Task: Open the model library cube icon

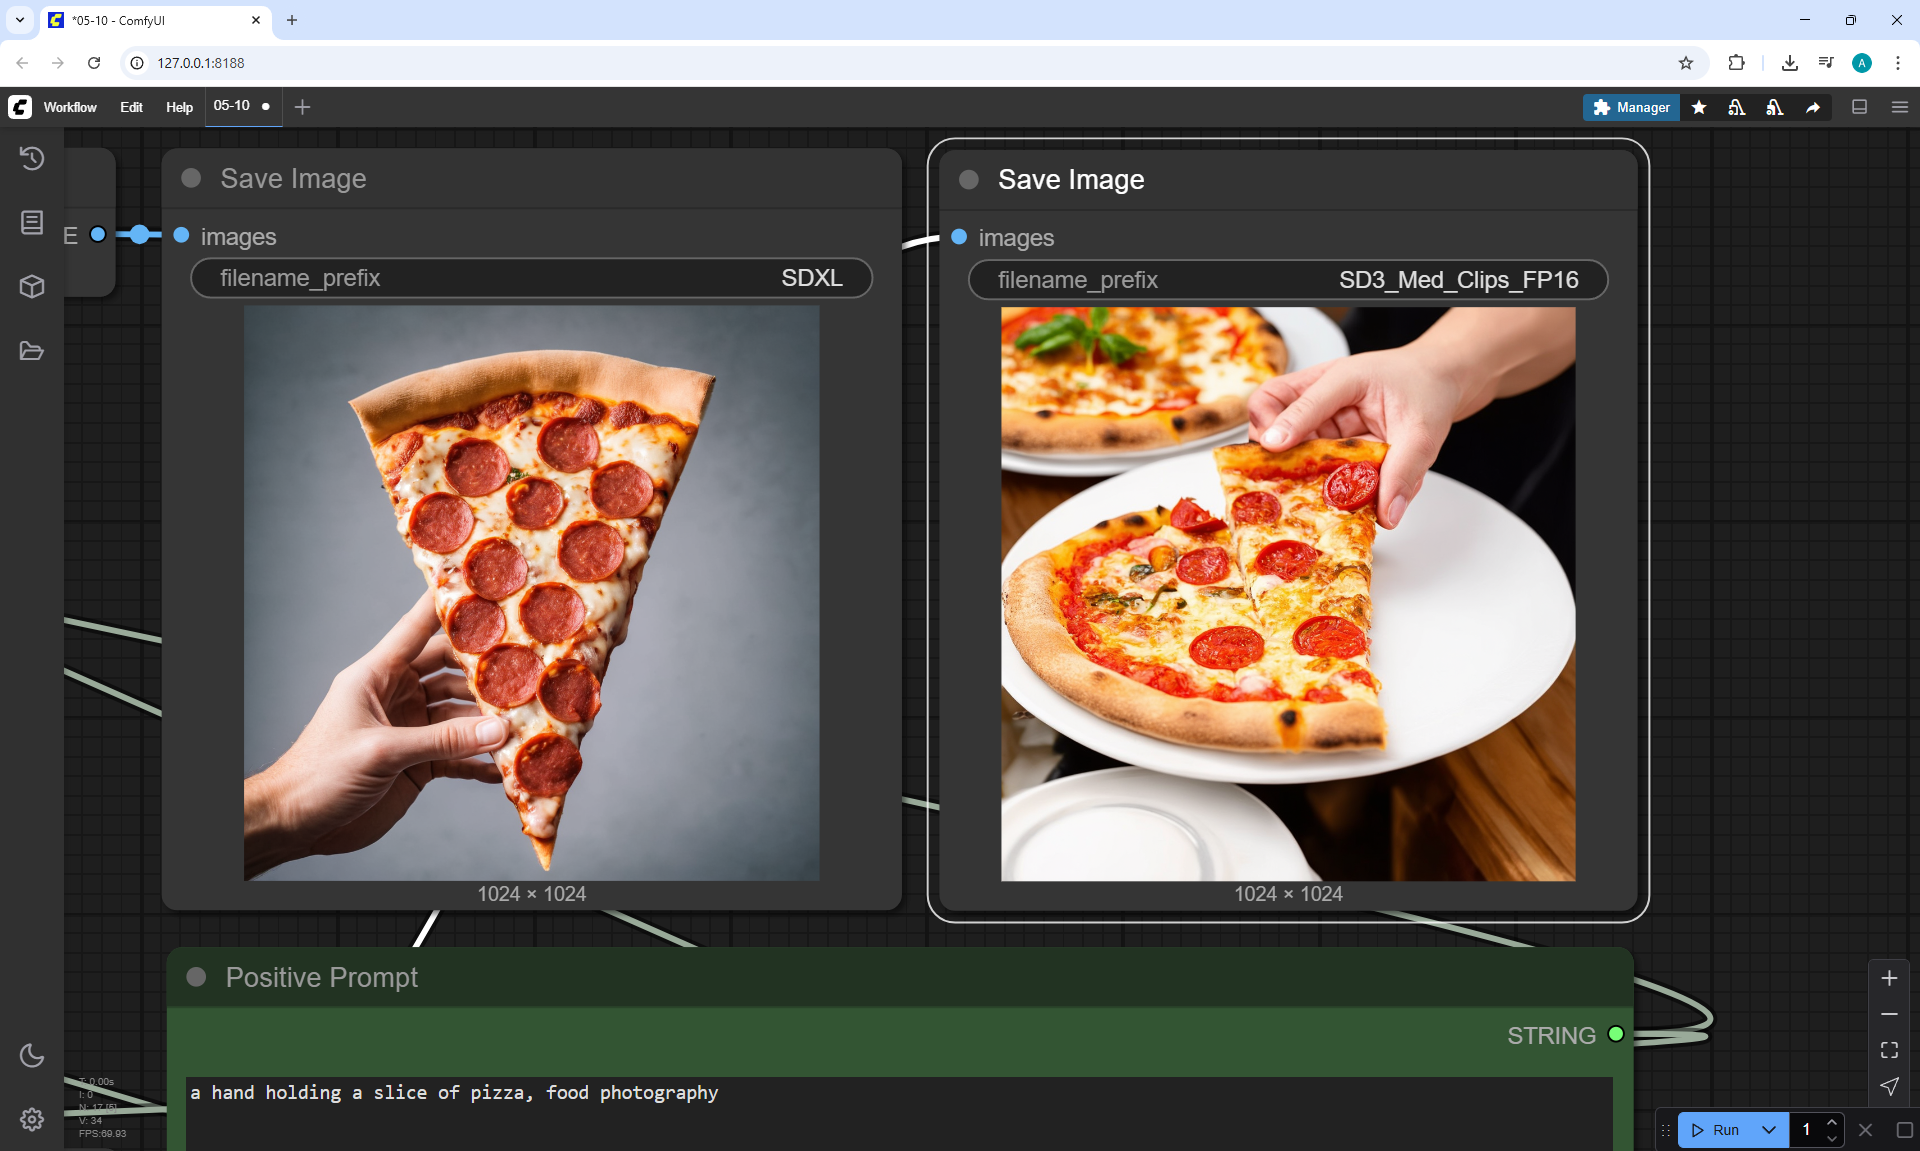Action: pyautogui.click(x=32, y=287)
